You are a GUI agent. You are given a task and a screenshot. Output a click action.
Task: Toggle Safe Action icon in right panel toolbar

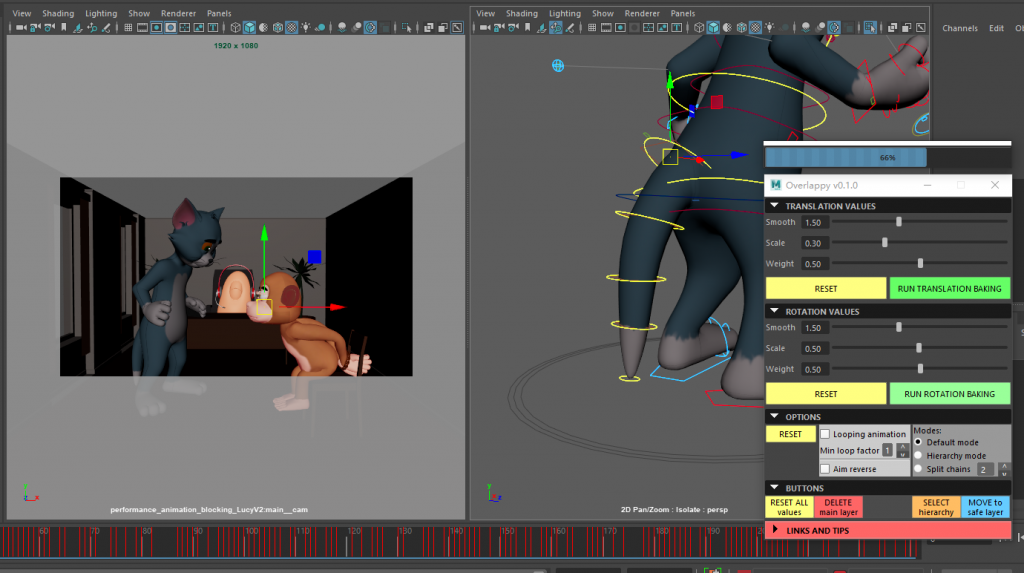coord(662,27)
